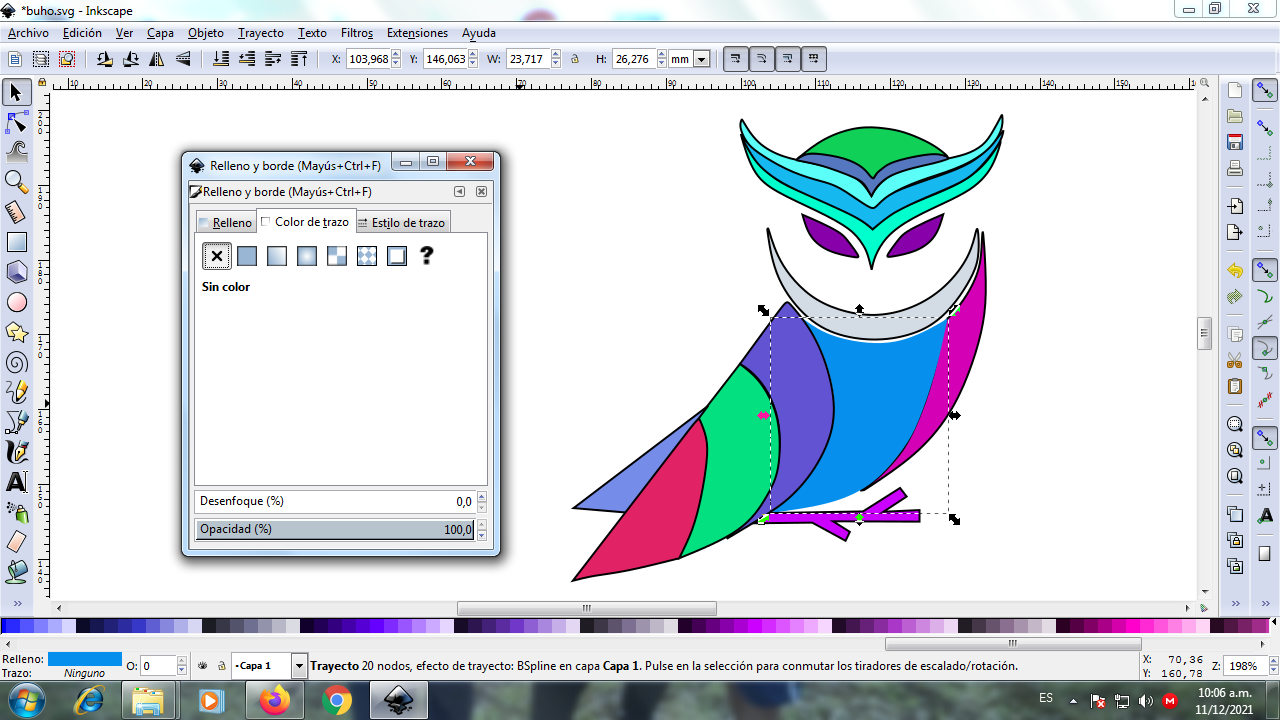The image size is (1280, 720).
Task: Increase the Desenfoque blur stepper
Action: pos(481,497)
